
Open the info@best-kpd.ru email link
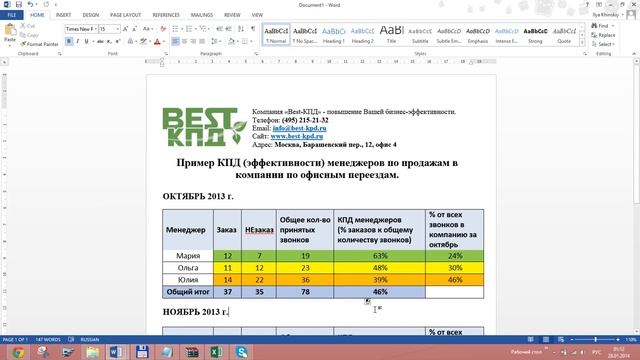coord(300,128)
